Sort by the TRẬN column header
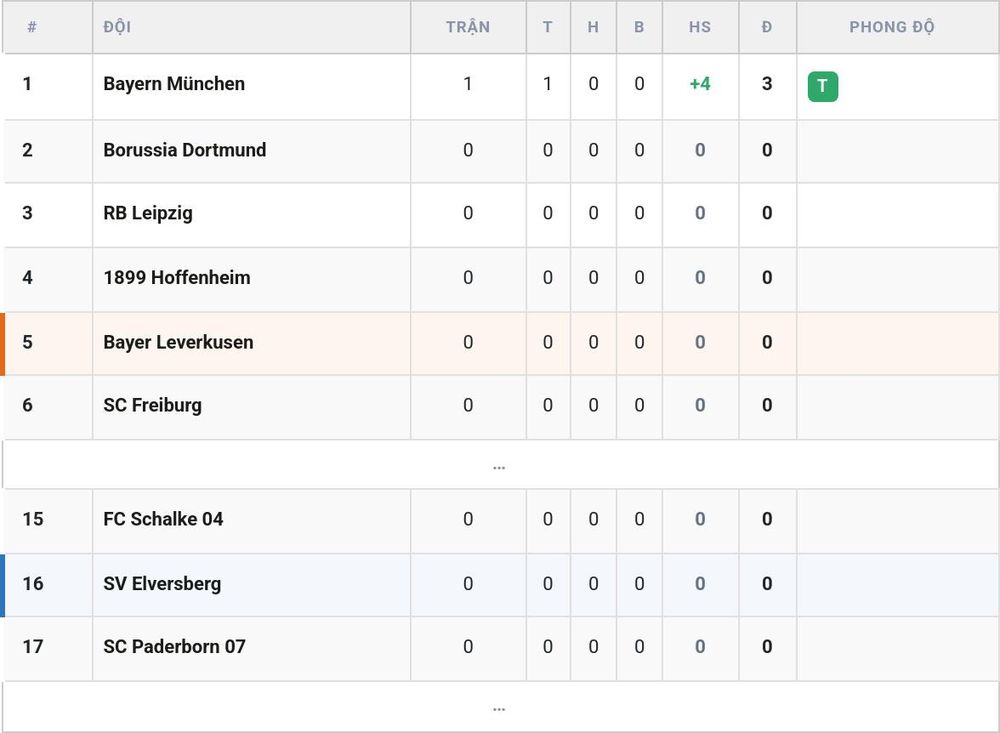1000x733 pixels. point(467,27)
